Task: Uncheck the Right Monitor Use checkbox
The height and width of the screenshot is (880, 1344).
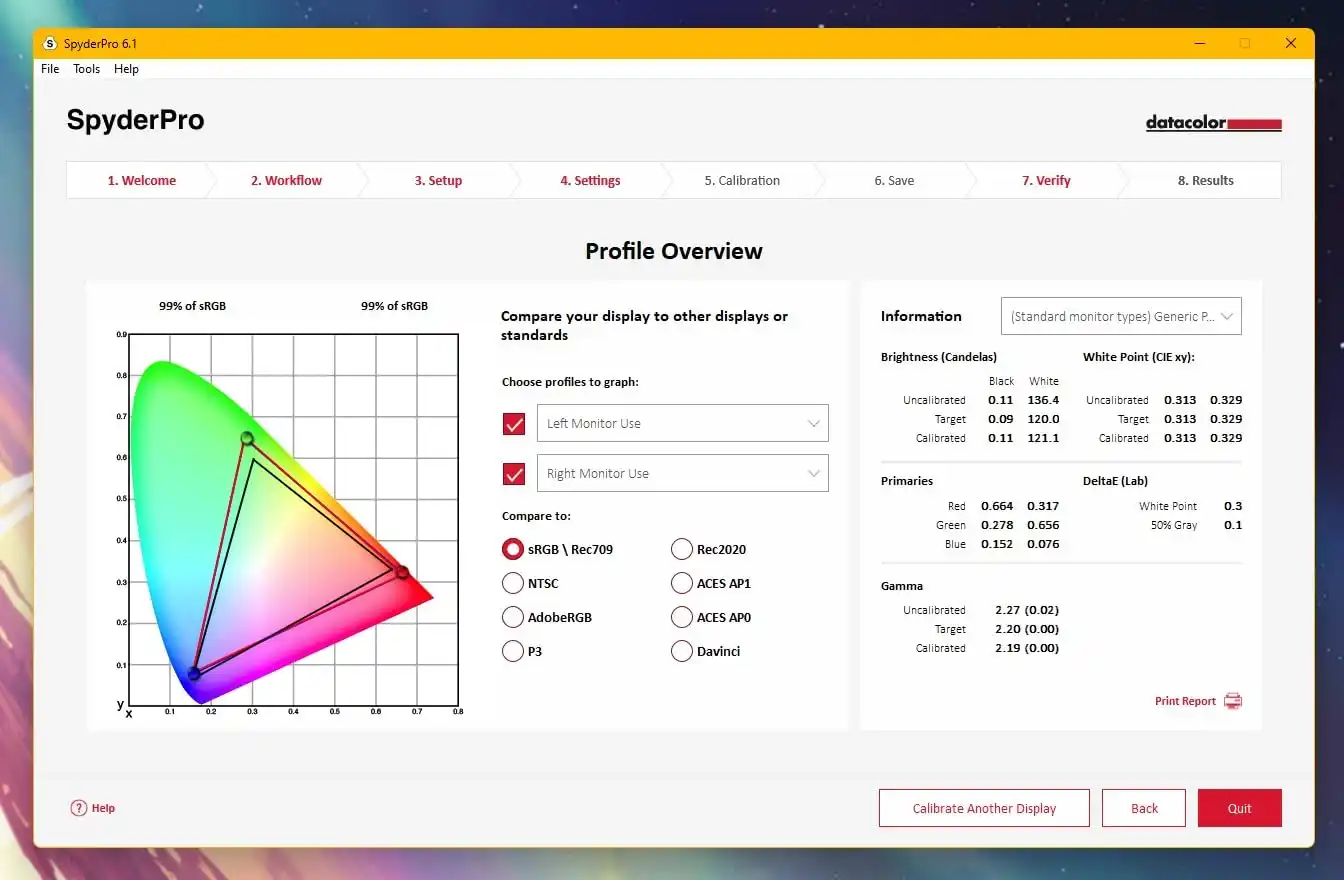Action: tap(514, 473)
